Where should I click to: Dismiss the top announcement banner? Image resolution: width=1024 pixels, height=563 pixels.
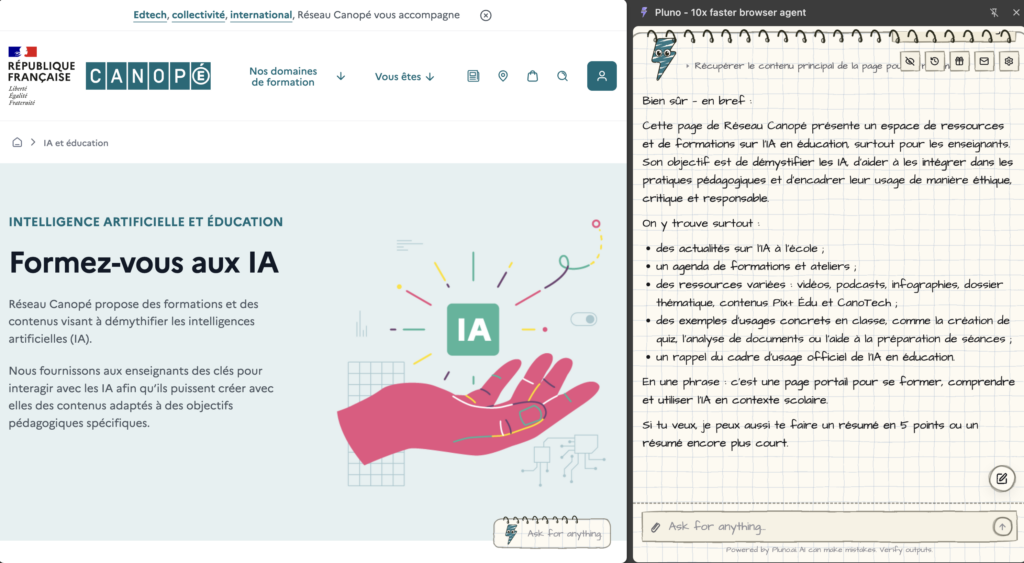486,15
